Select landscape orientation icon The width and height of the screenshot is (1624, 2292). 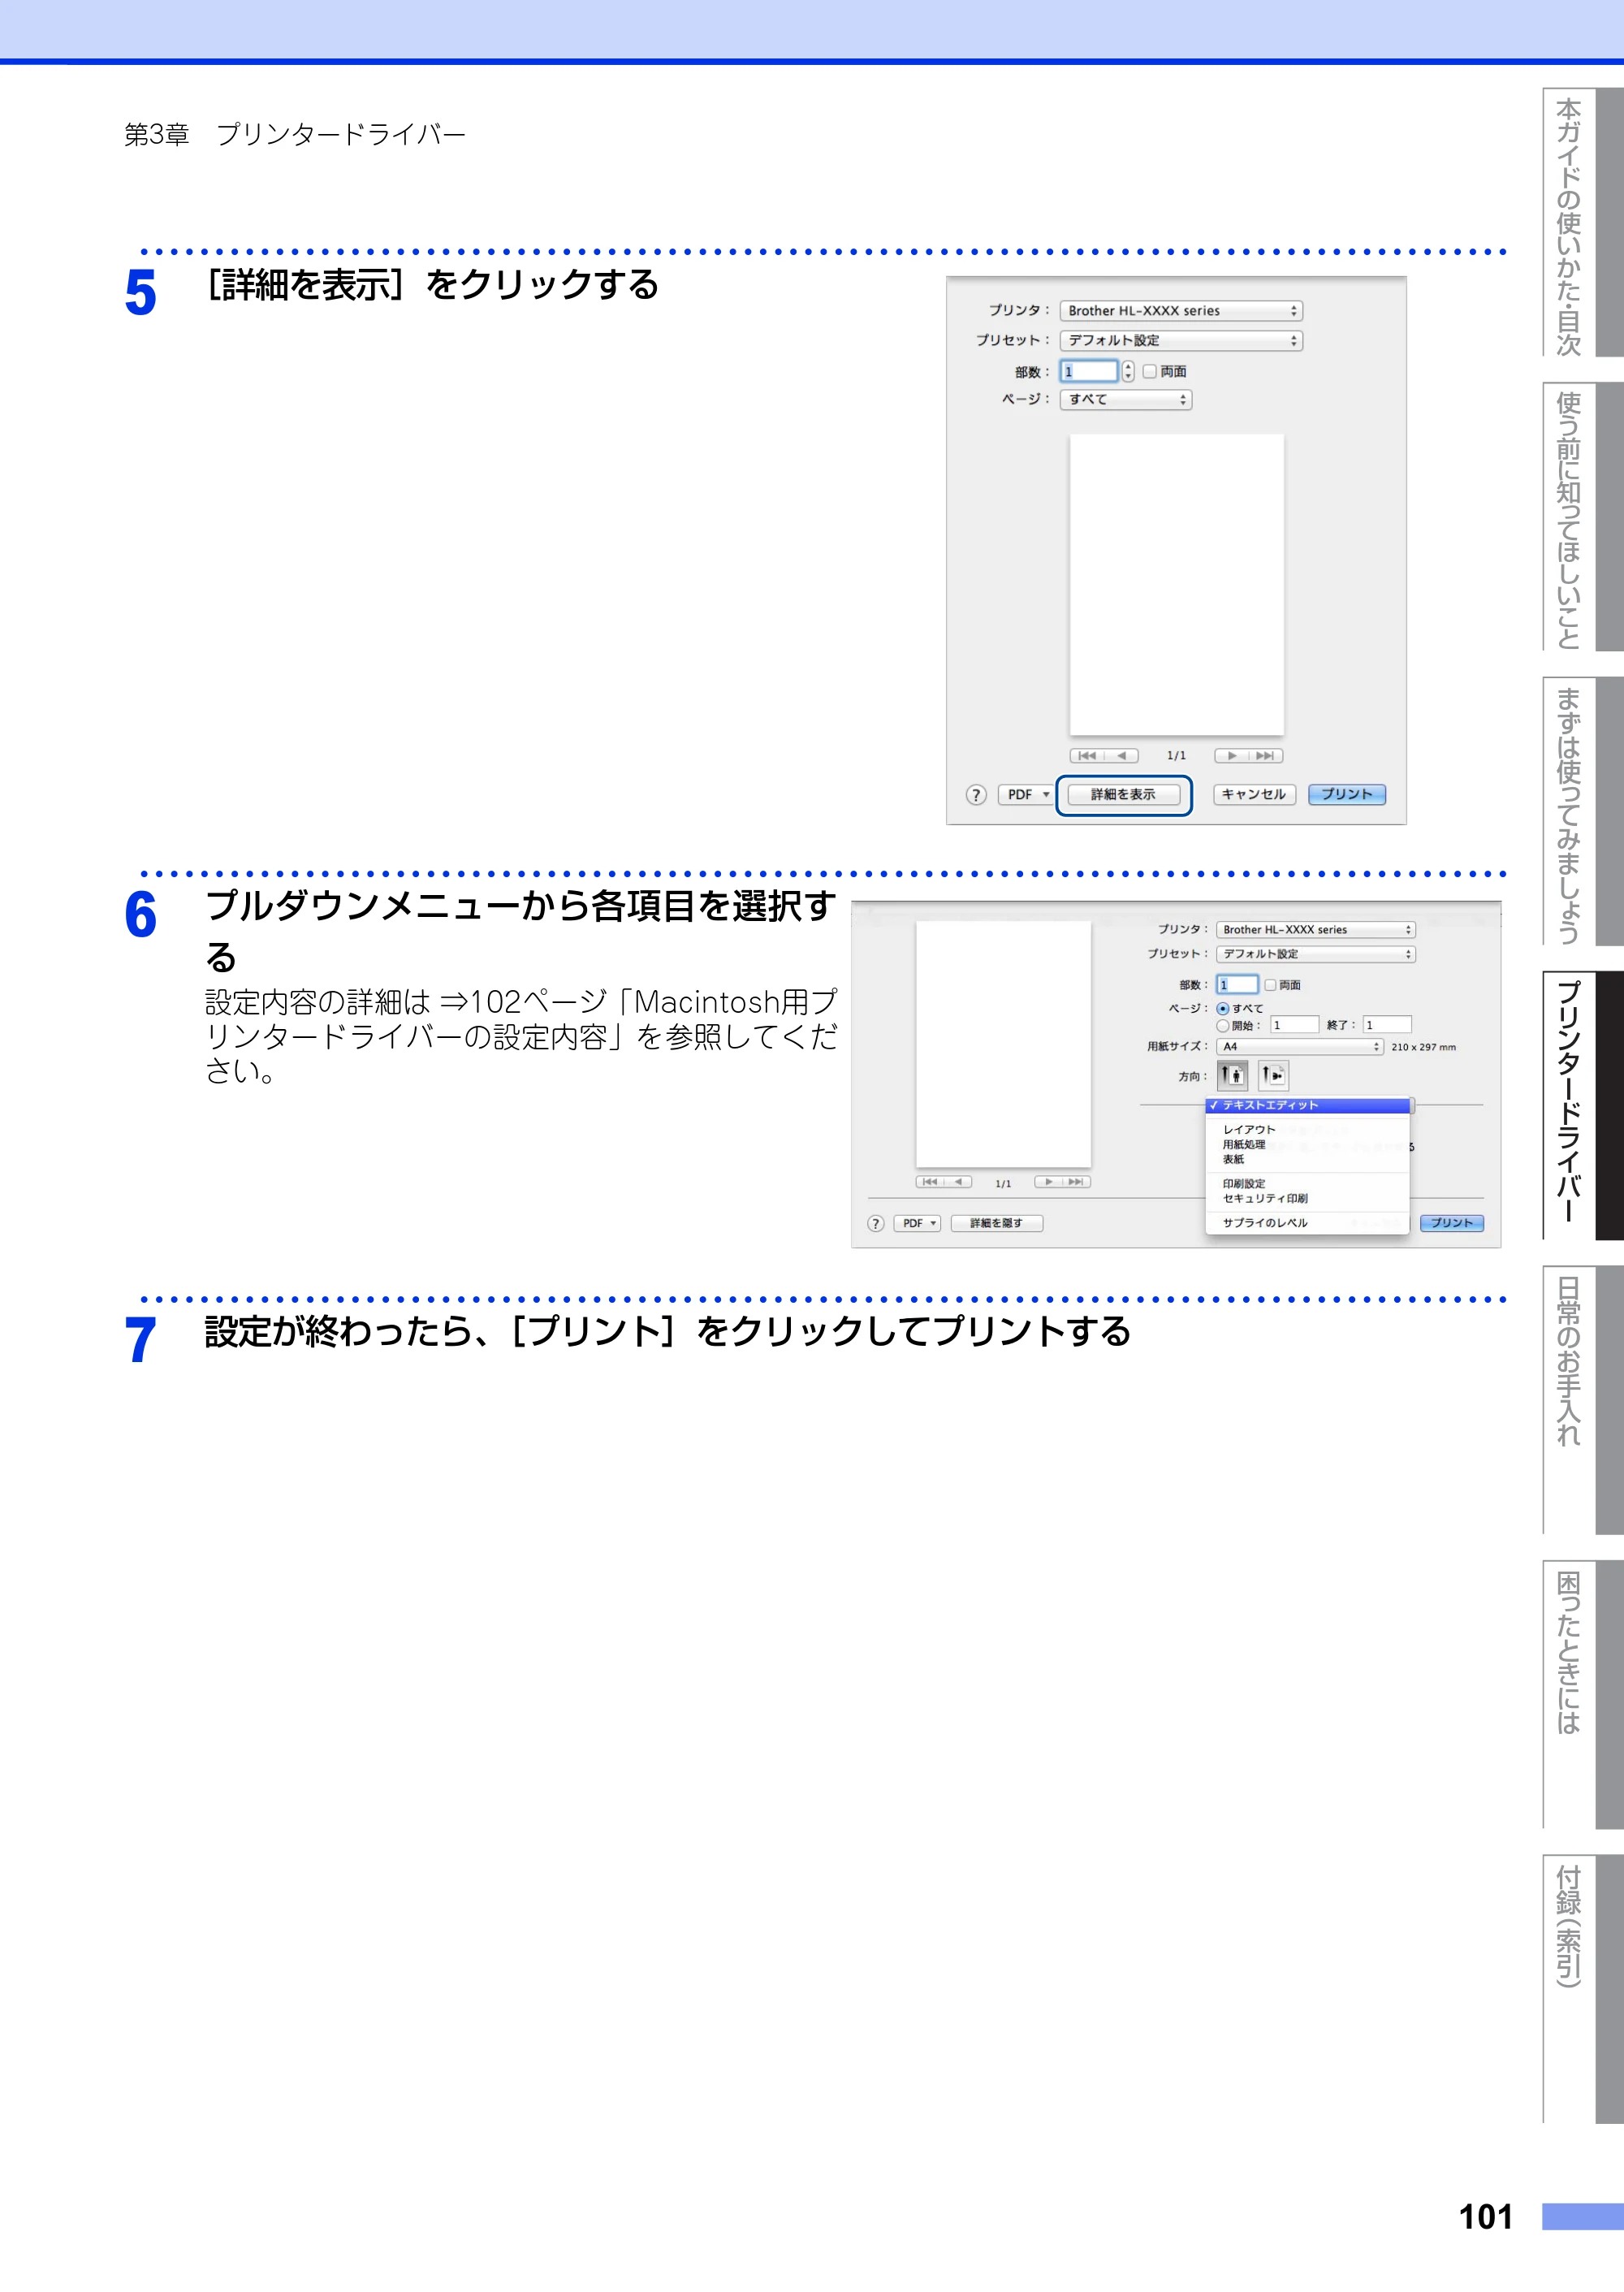1273,1075
